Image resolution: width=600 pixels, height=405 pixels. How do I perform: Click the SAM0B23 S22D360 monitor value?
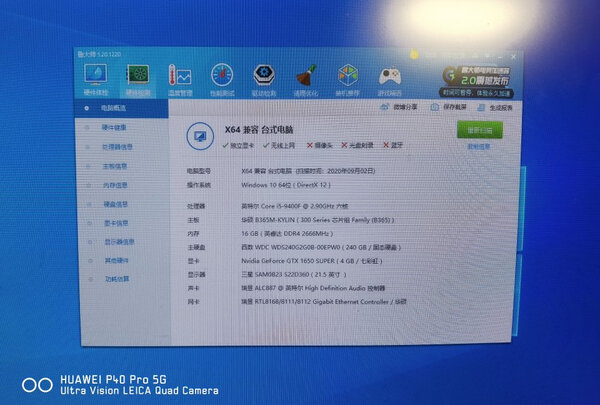point(294,275)
